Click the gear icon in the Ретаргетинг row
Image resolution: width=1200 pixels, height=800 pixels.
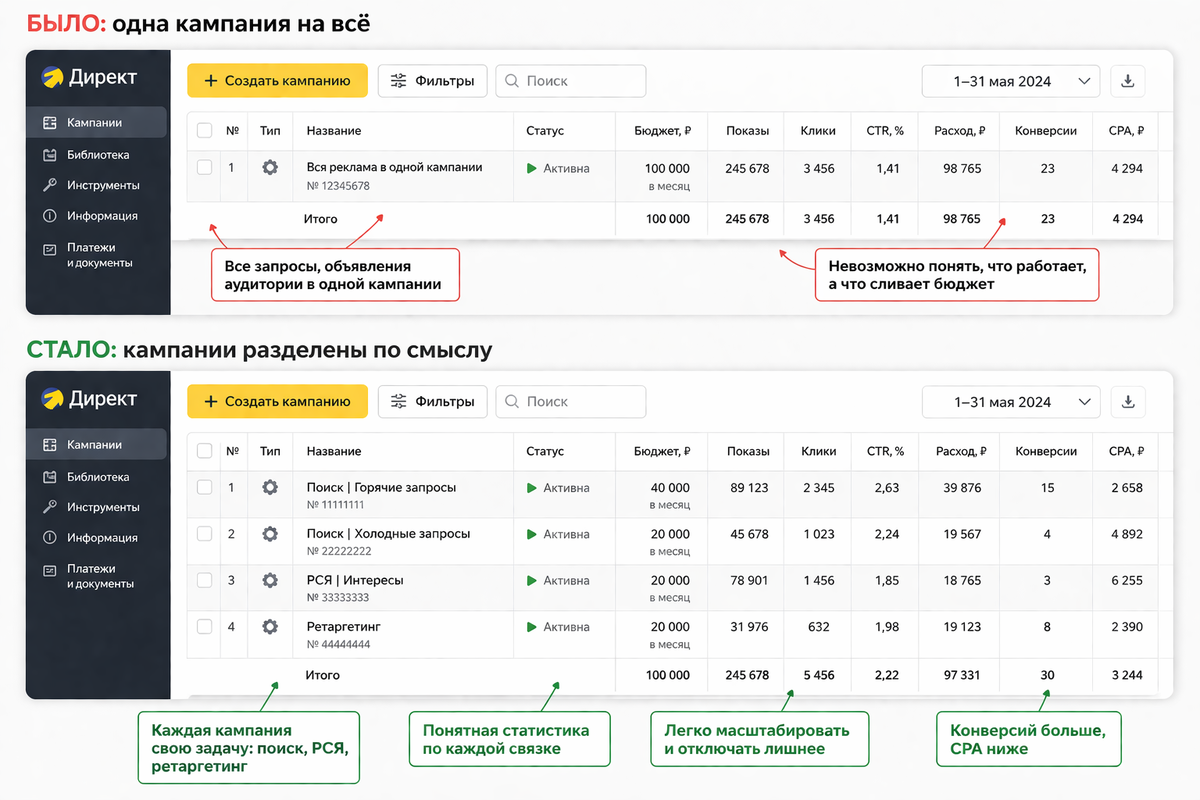point(269,627)
